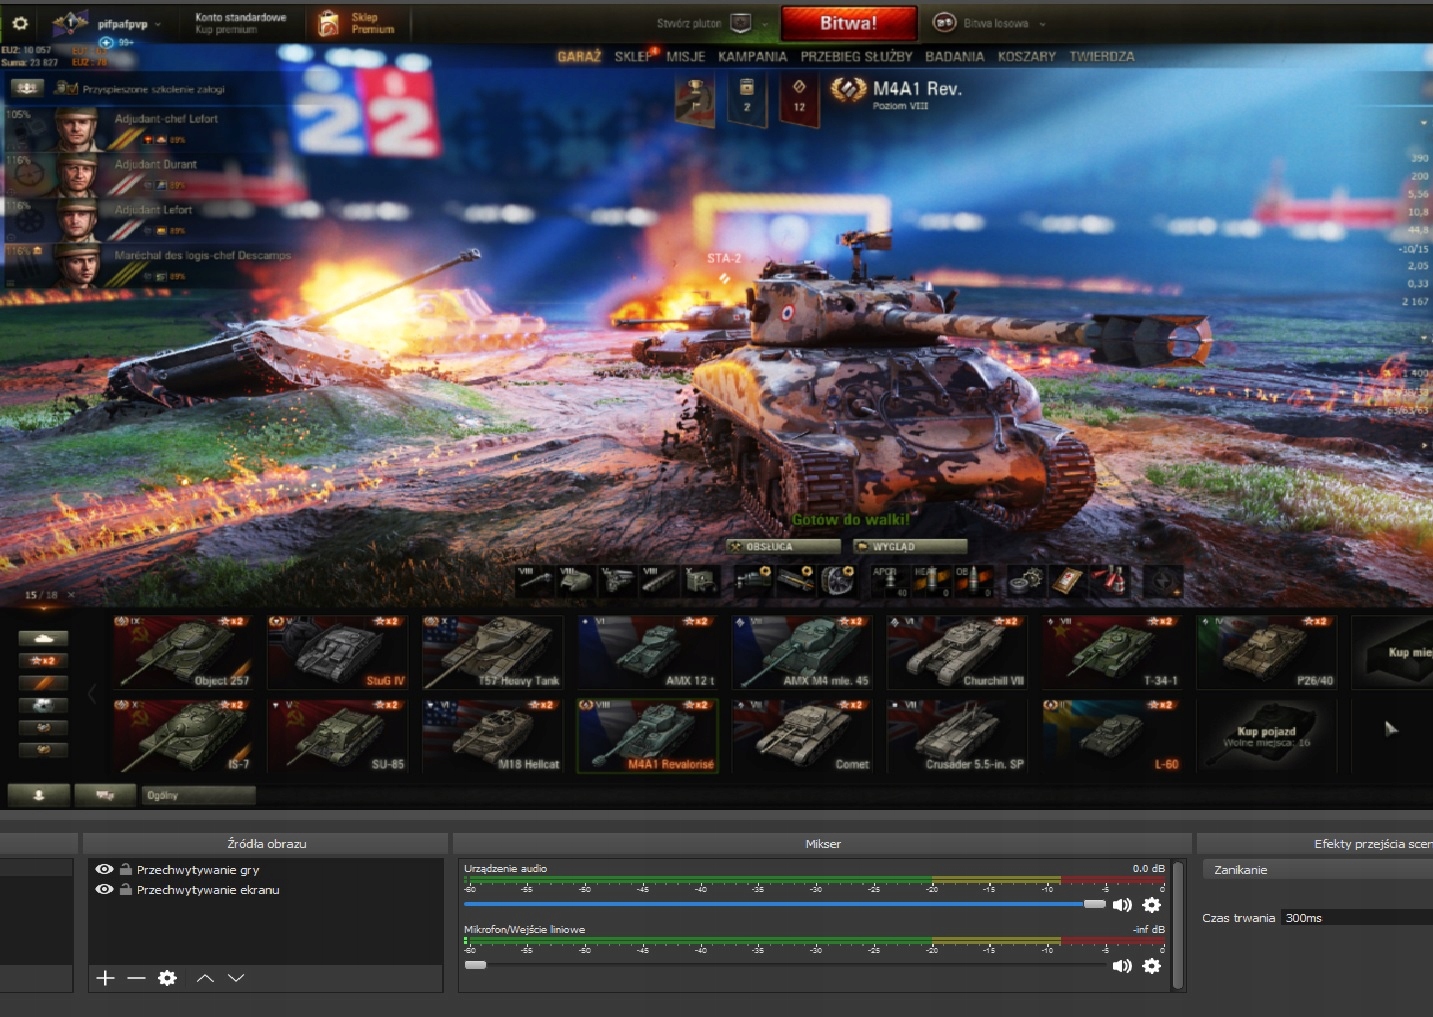Select the StuG IV tank

(337, 652)
